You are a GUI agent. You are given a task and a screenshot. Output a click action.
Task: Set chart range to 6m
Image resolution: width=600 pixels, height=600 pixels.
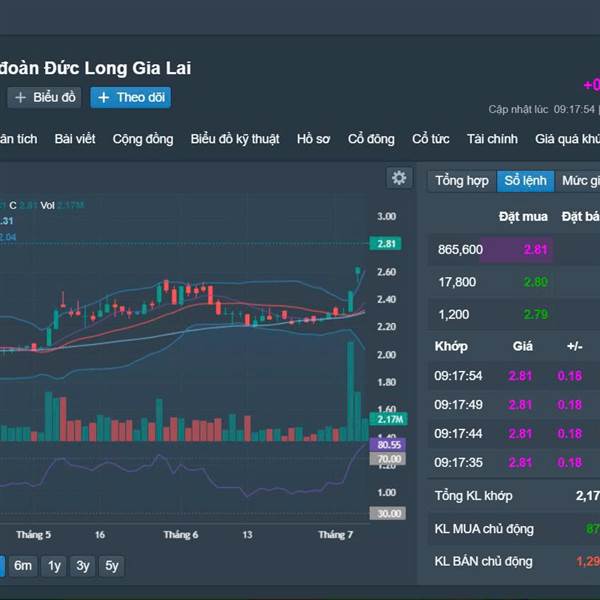click(23, 566)
